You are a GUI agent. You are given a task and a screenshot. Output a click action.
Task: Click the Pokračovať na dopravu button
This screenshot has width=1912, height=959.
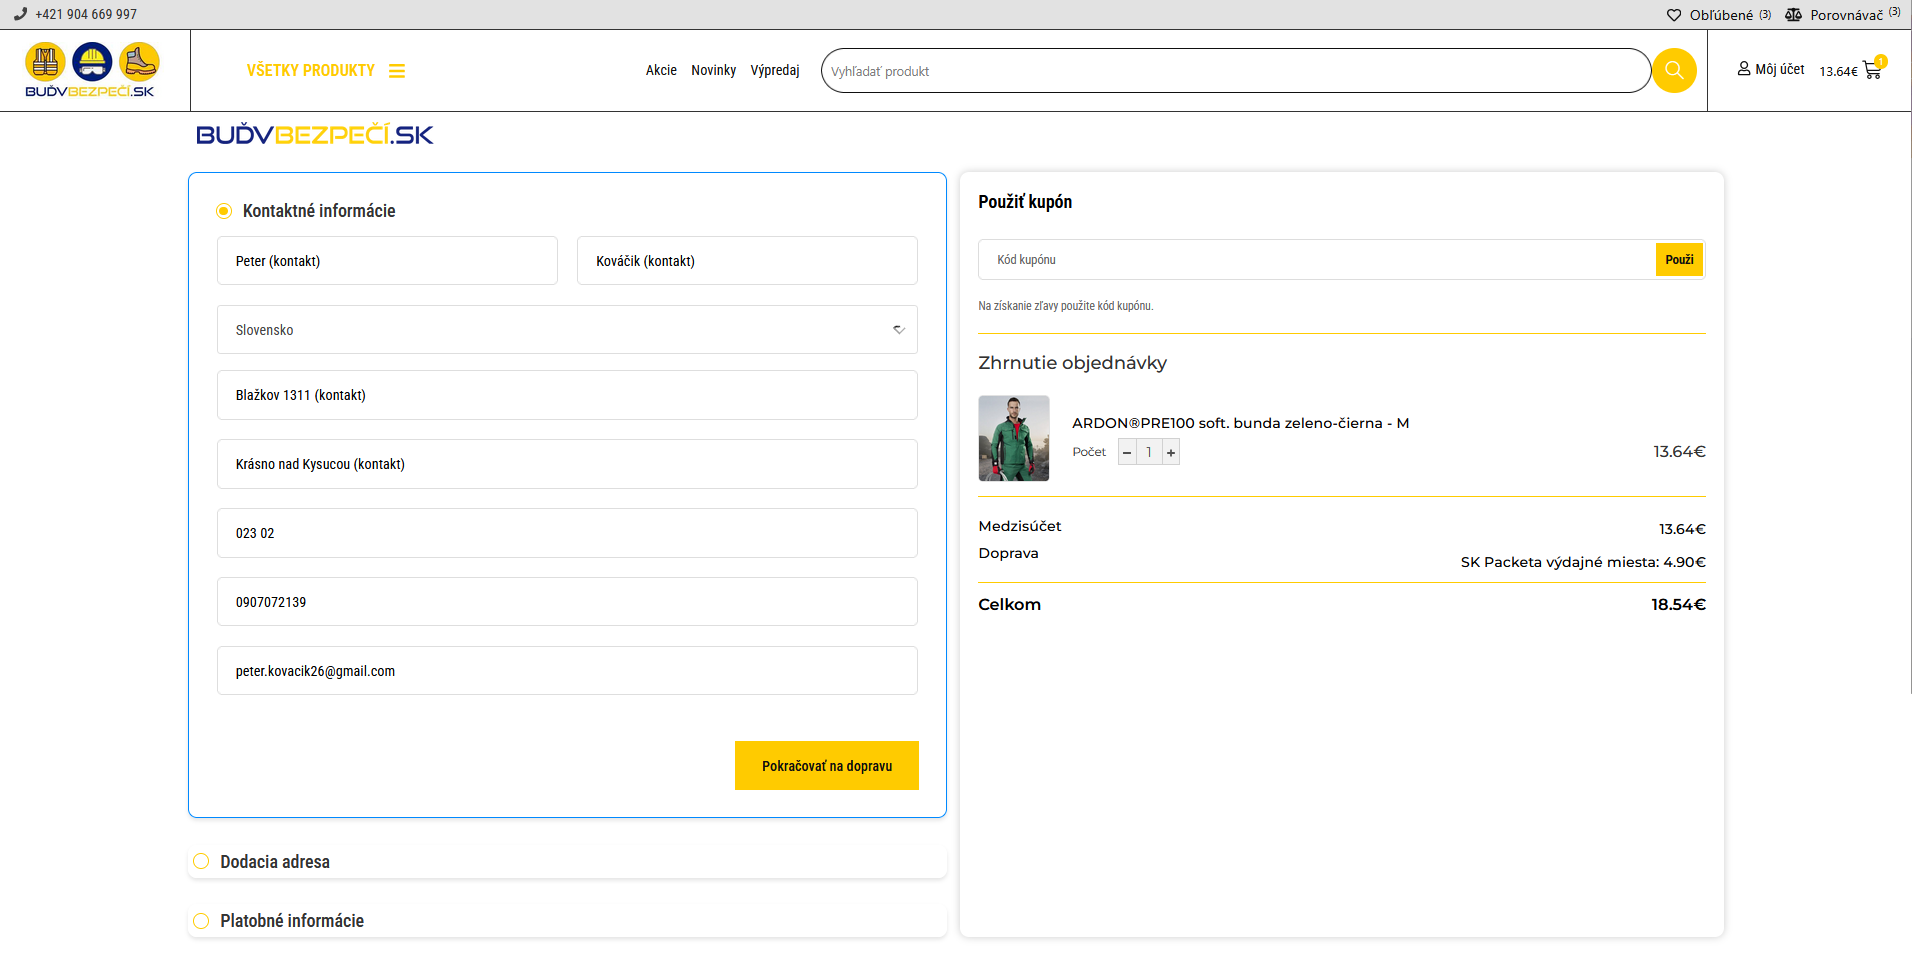pyautogui.click(x=826, y=766)
